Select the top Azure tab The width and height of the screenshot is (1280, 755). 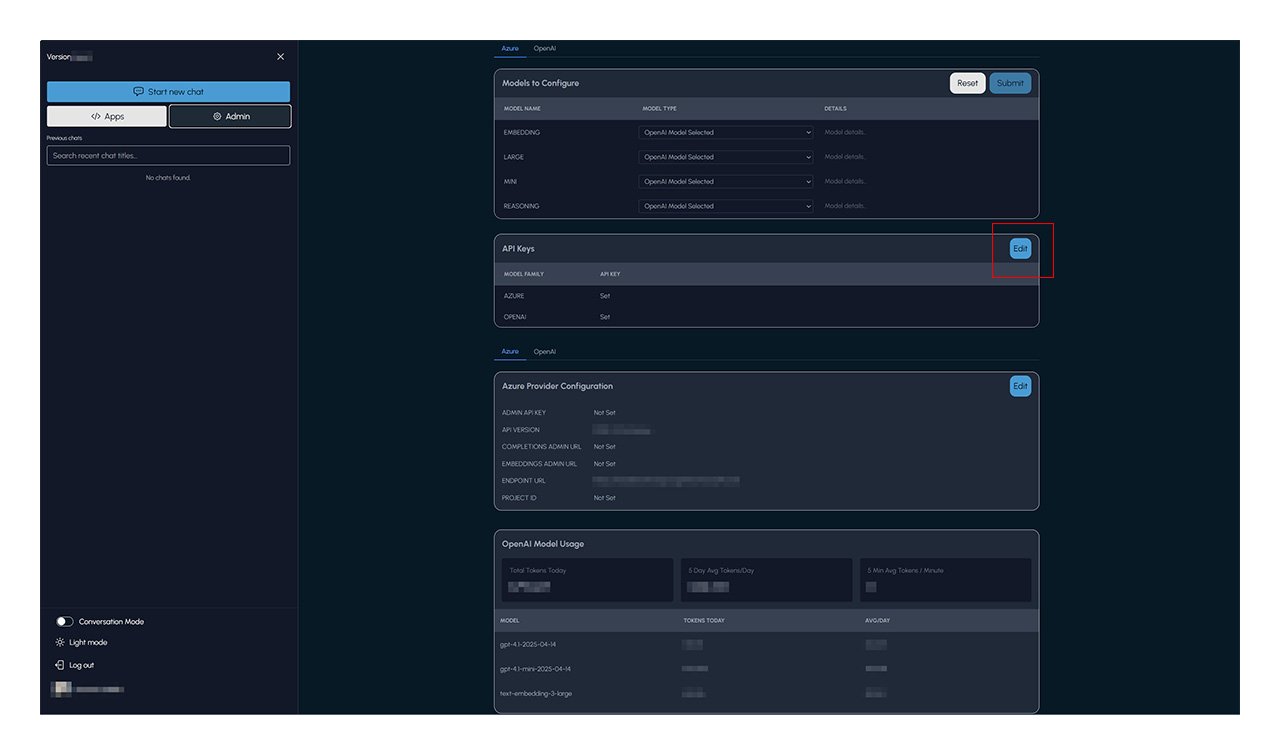510,48
